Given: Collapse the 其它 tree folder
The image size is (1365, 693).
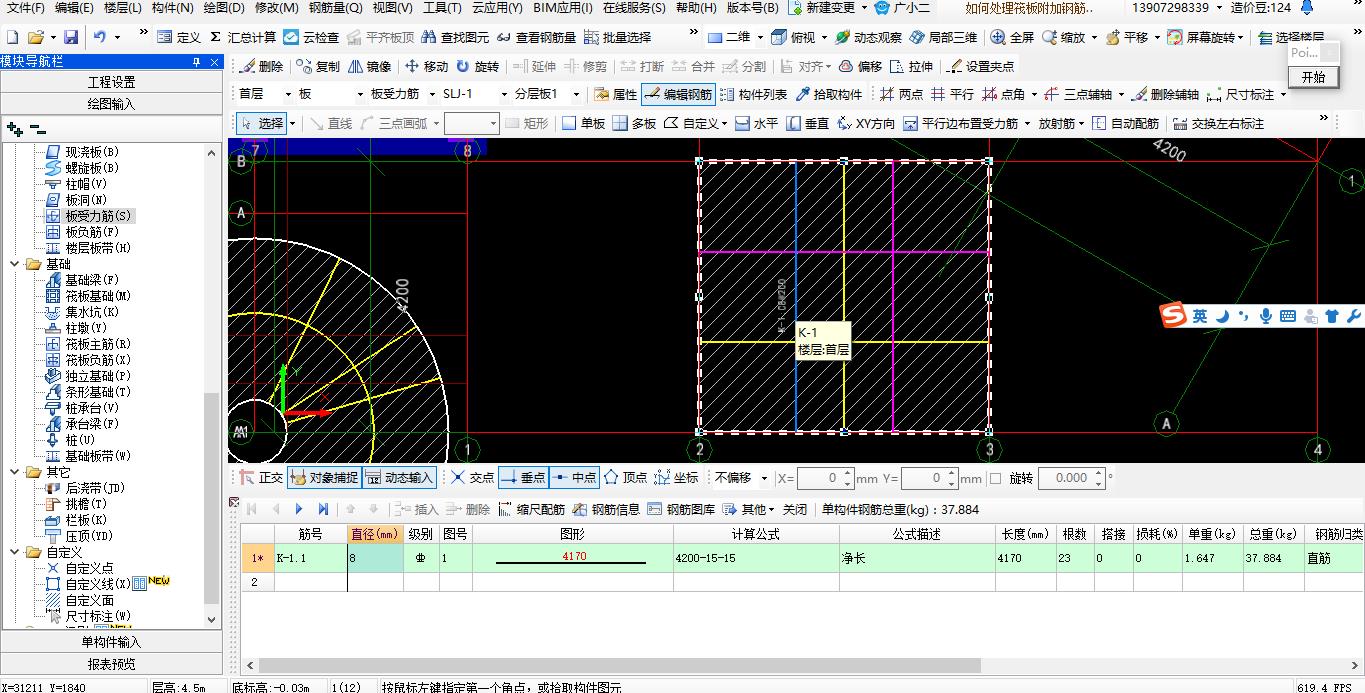Looking at the screenshot, I should click(x=16, y=472).
